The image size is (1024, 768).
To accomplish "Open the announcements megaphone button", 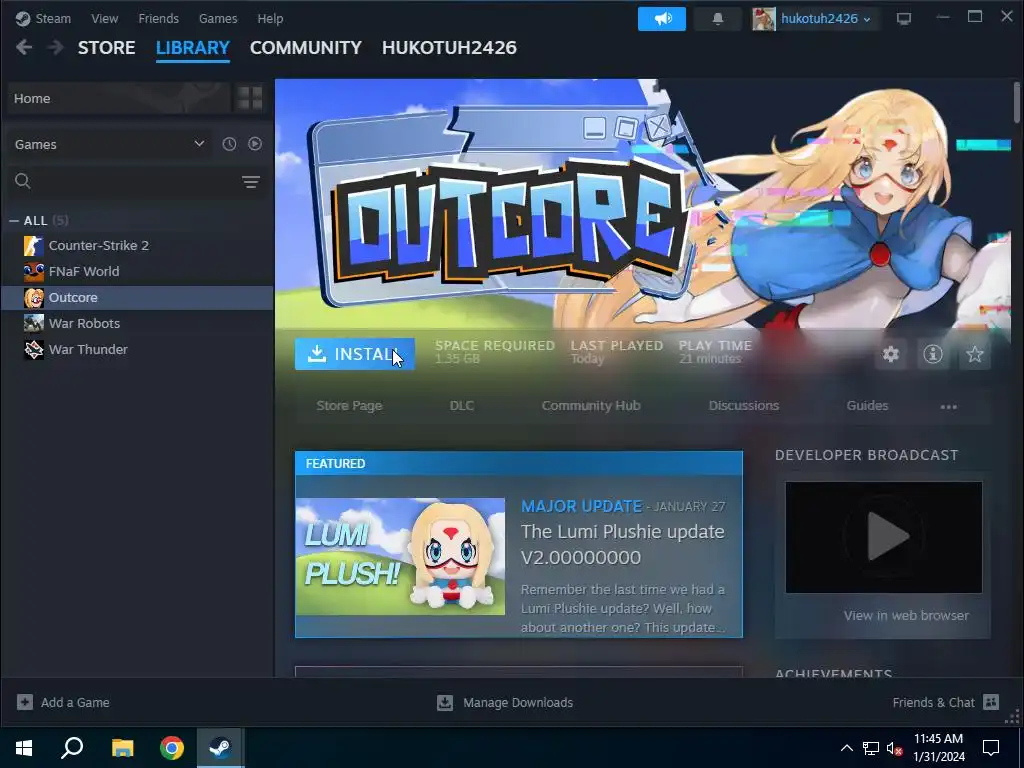I will point(662,18).
